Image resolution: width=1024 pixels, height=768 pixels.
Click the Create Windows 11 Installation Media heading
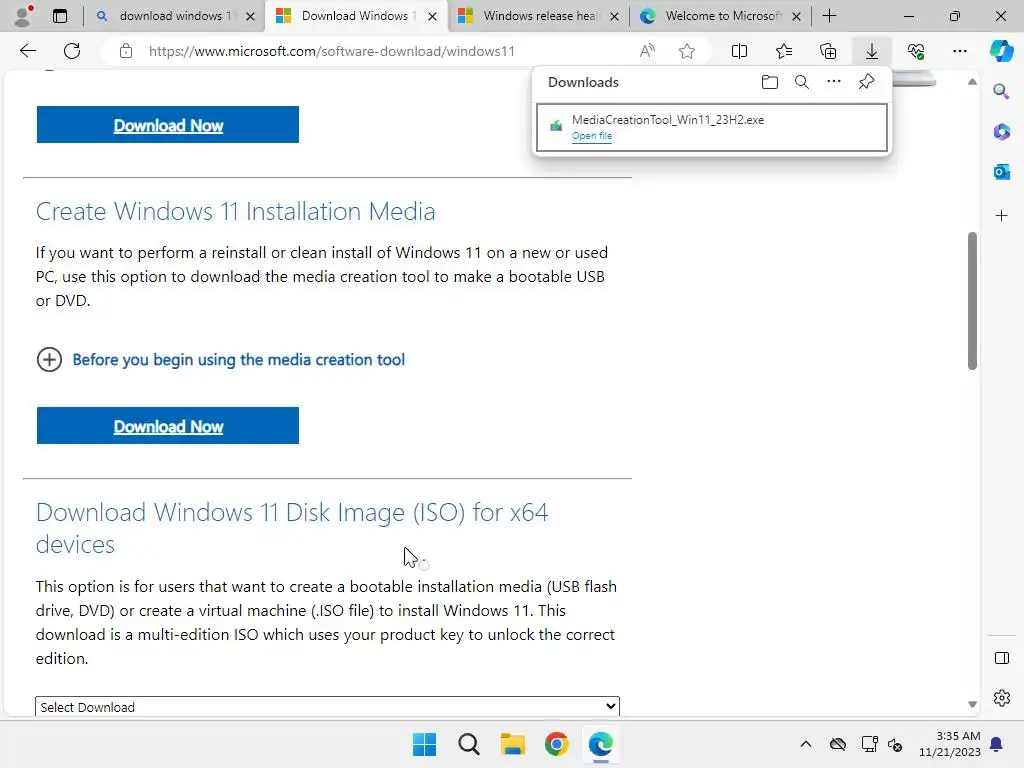[235, 212]
